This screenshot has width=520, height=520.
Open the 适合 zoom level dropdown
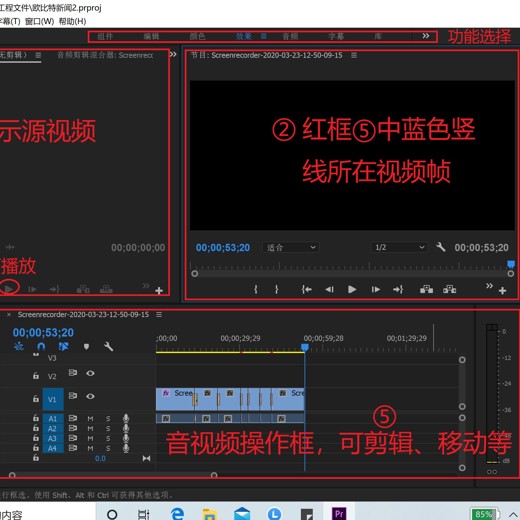point(290,247)
